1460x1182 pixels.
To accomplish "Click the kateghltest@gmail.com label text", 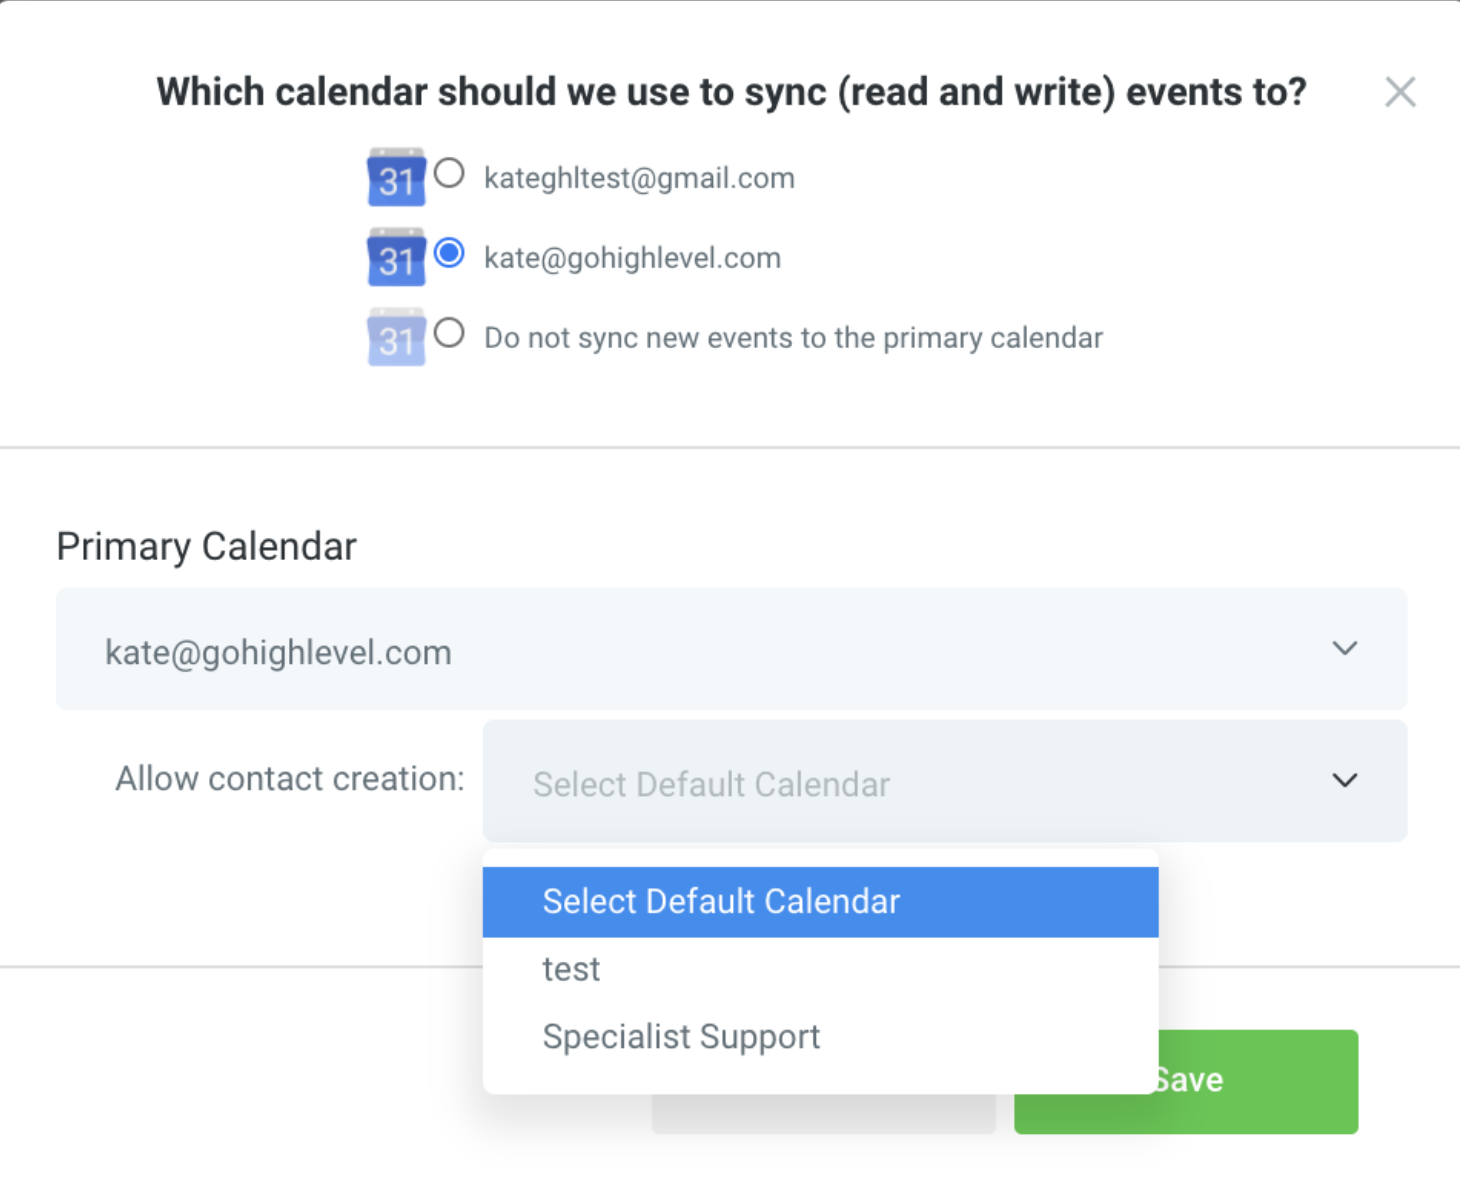I will pos(639,178).
